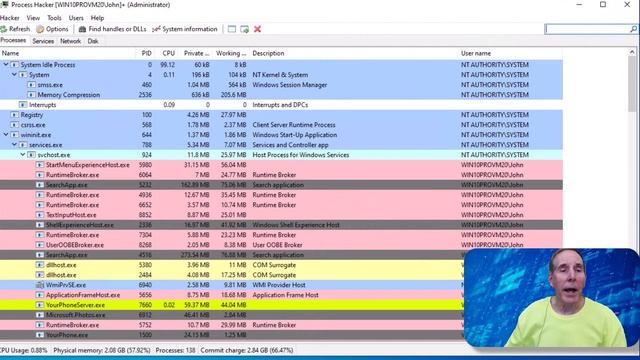Sort by the Working set column header
The image size is (640, 360).
231,53
